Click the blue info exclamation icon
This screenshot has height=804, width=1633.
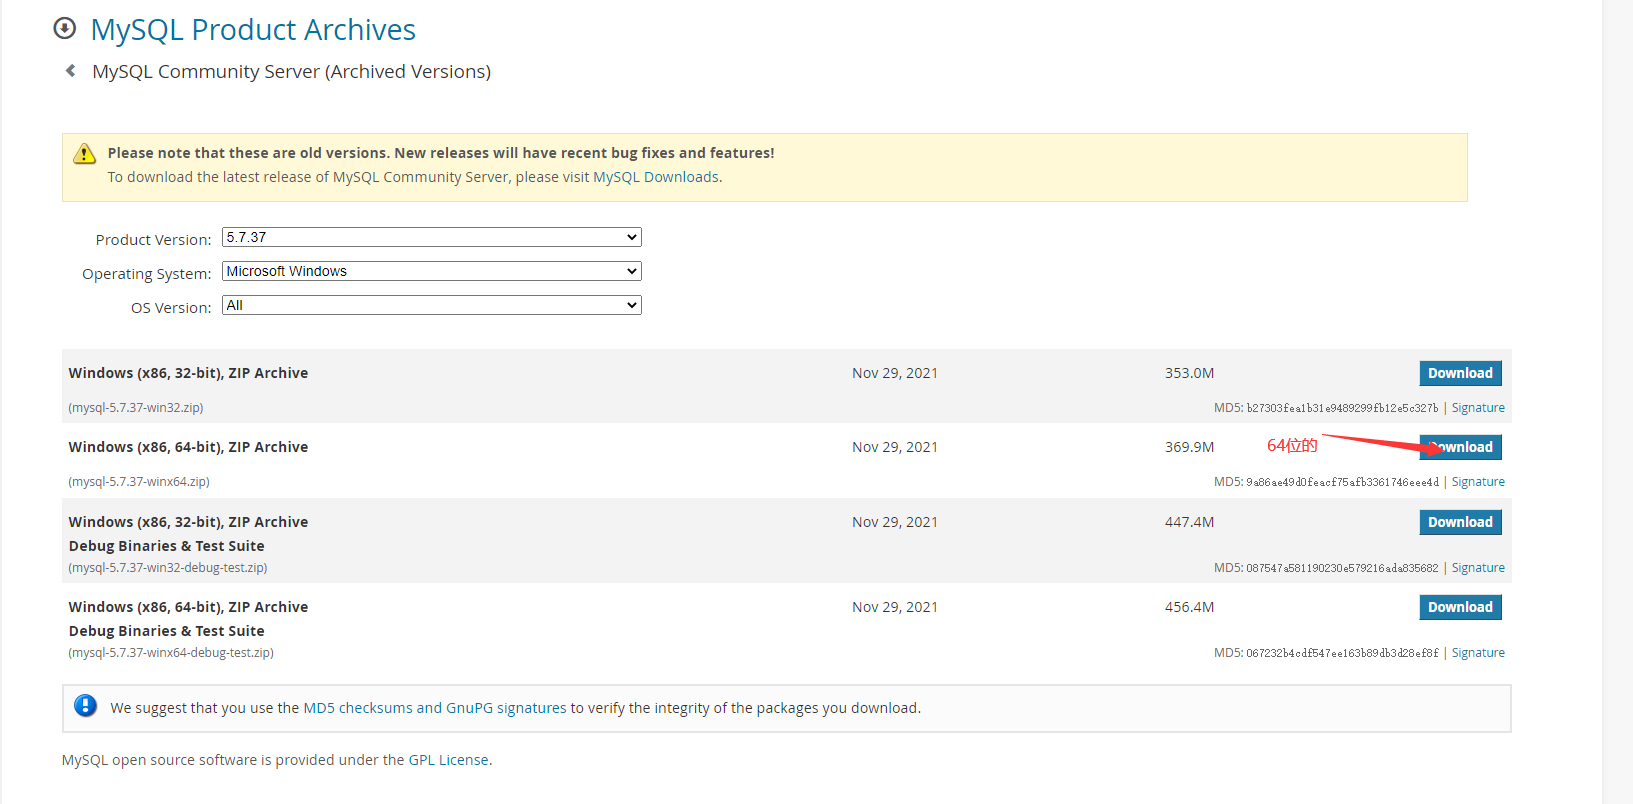click(x=86, y=706)
